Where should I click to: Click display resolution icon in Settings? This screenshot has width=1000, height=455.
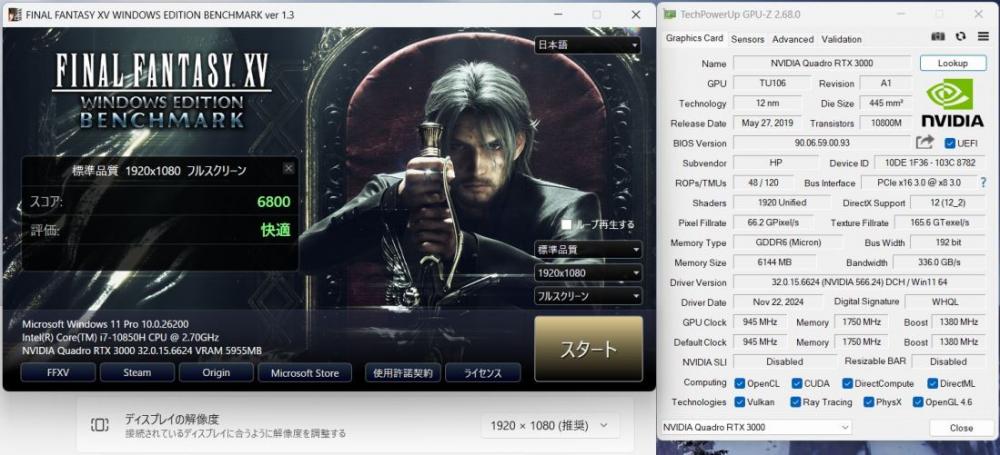99,425
